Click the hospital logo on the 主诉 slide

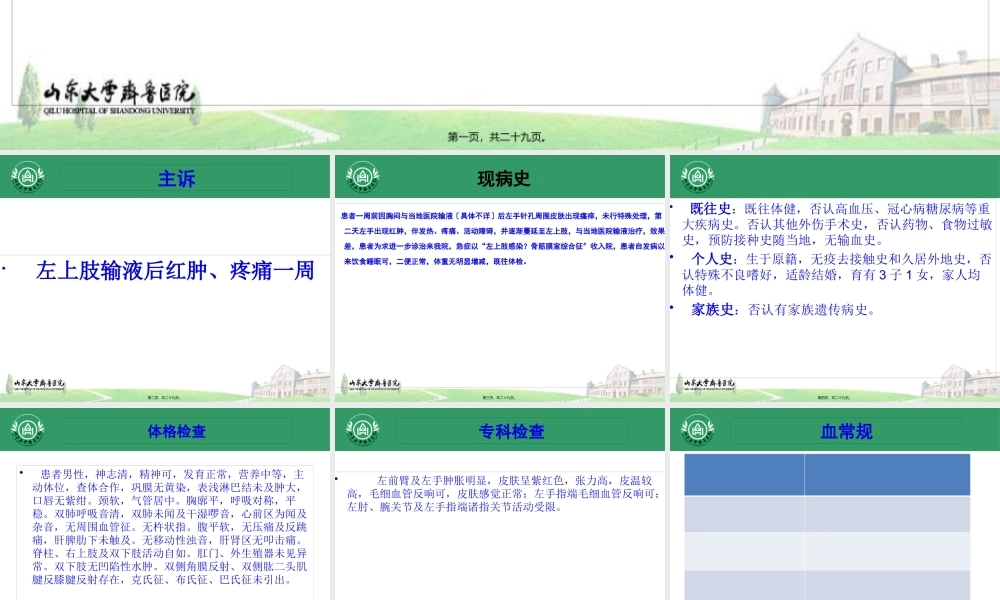pyautogui.click(x=27, y=176)
